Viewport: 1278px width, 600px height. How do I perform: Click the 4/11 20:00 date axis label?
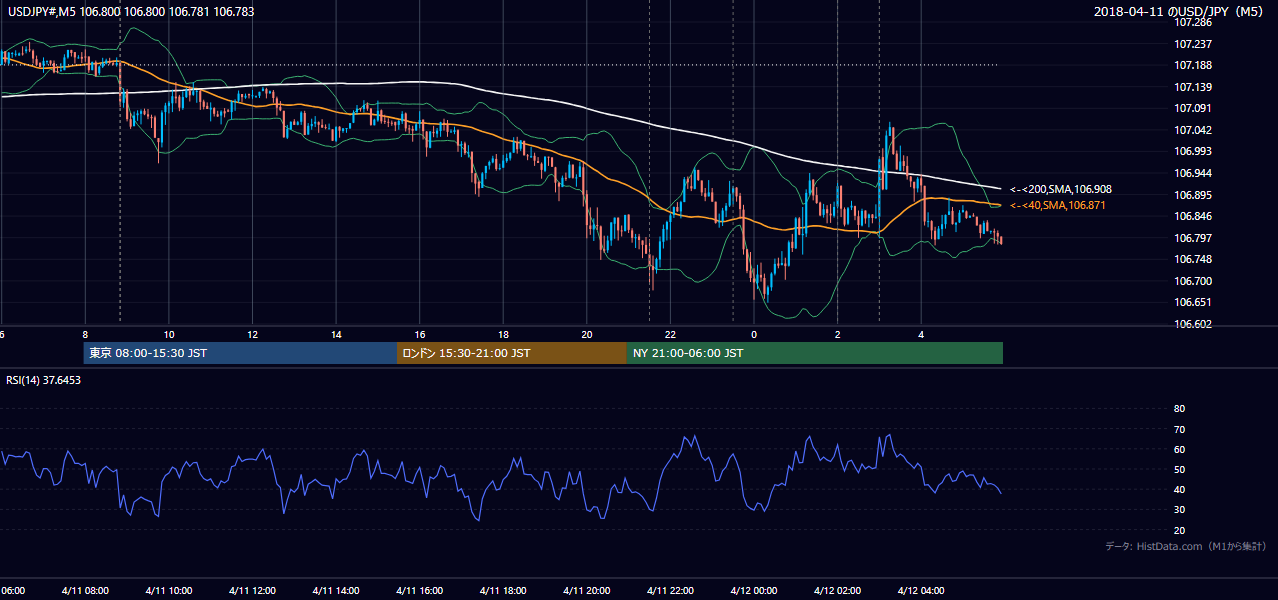587,590
